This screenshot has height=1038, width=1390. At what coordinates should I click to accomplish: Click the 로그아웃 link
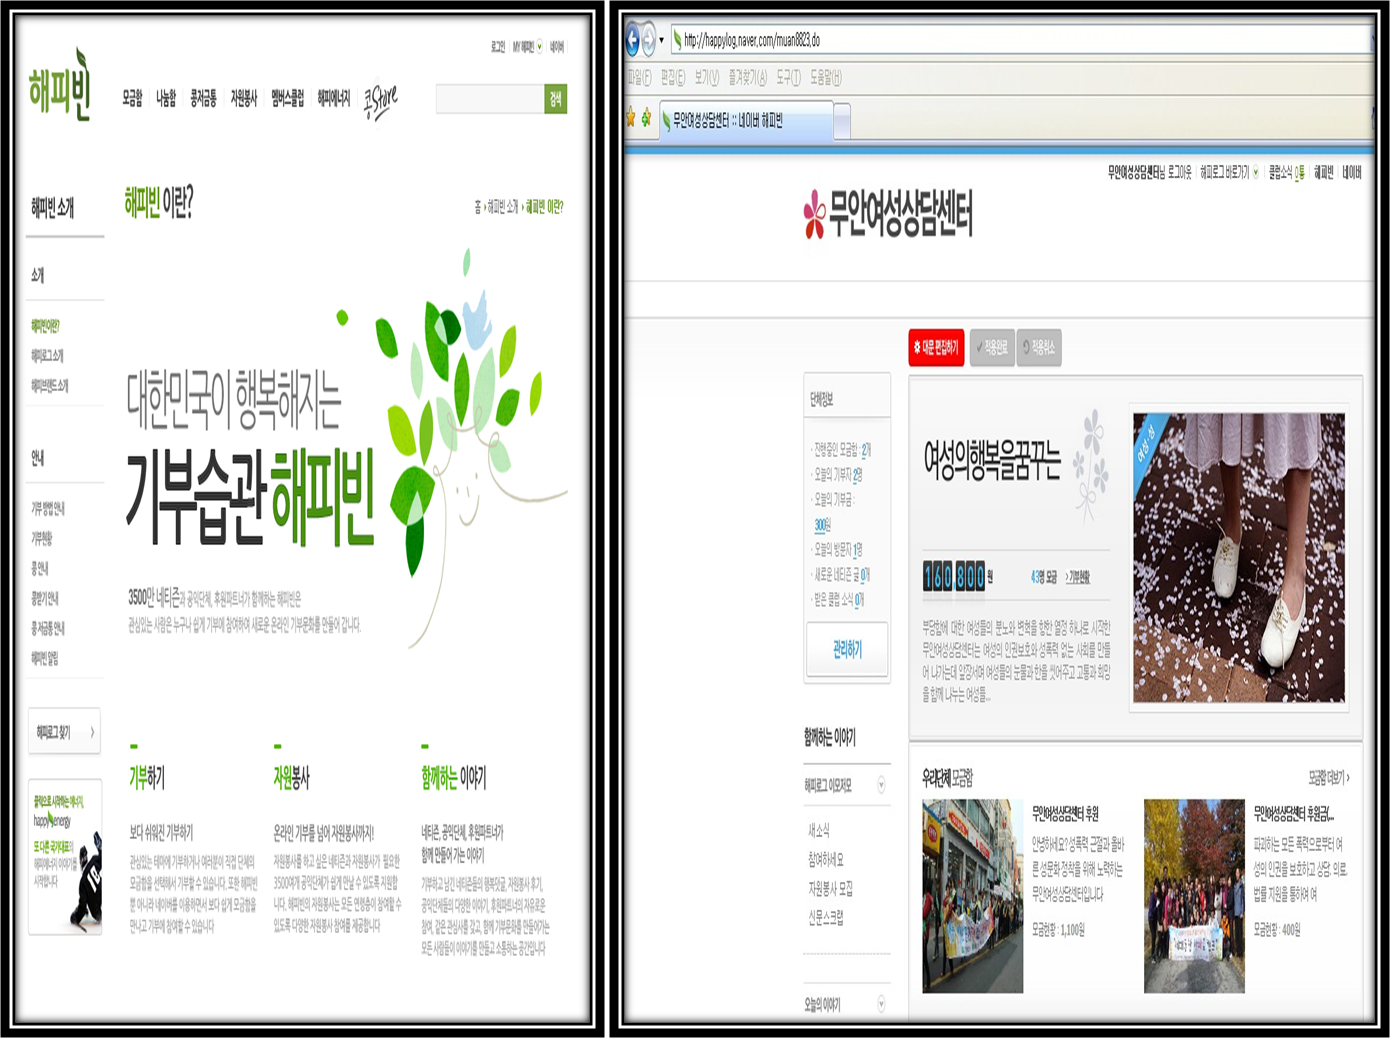1181,173
